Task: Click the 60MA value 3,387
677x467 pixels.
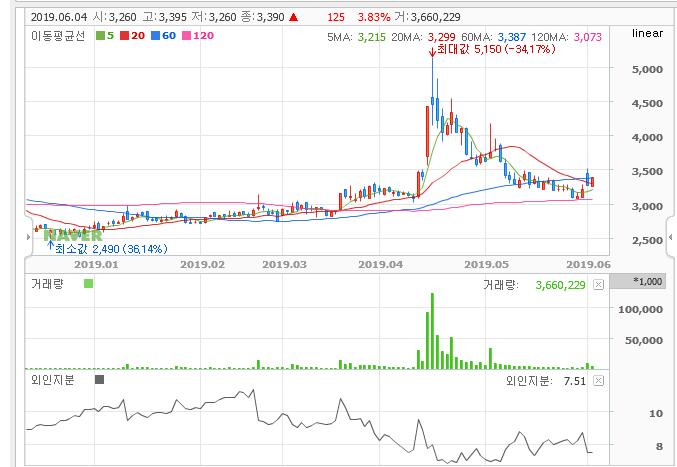Action: (512, 37)
